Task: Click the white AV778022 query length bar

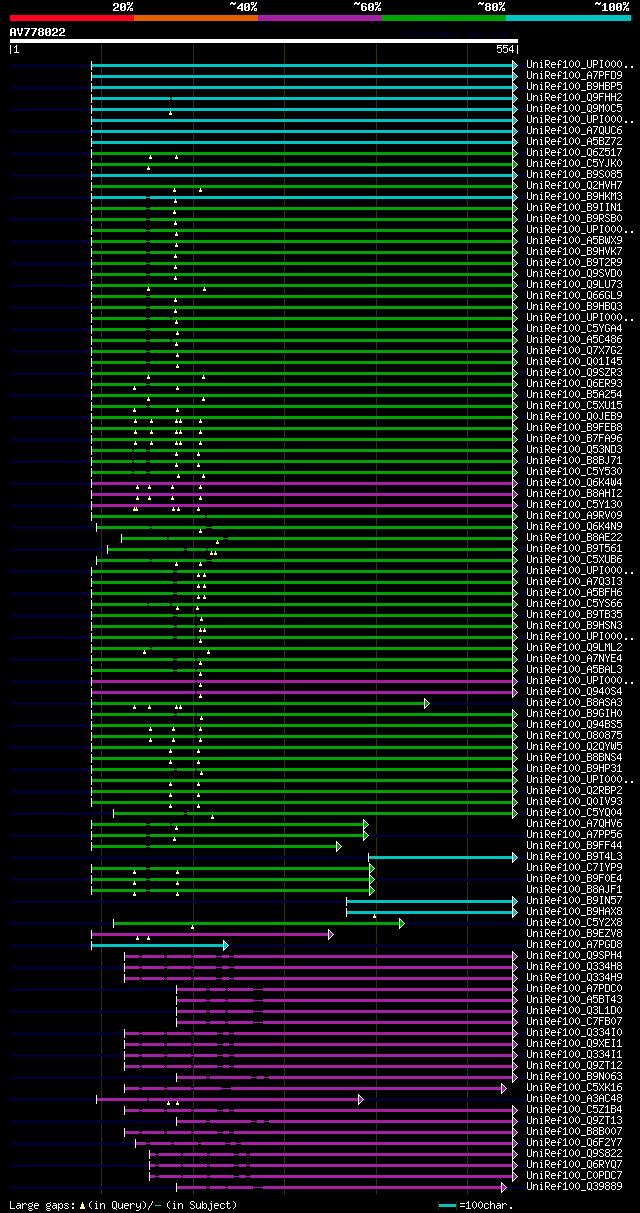Action: point(263,41)
